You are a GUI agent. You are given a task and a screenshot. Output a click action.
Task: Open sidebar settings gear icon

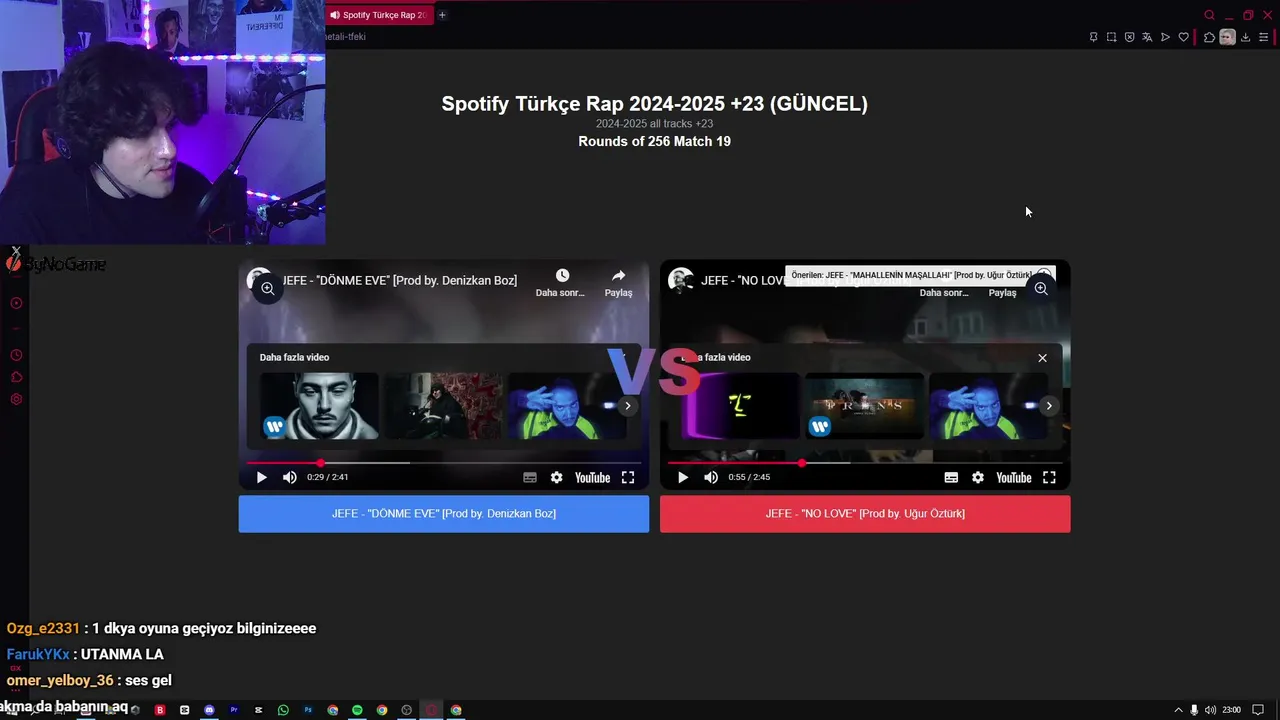[16, 399]
